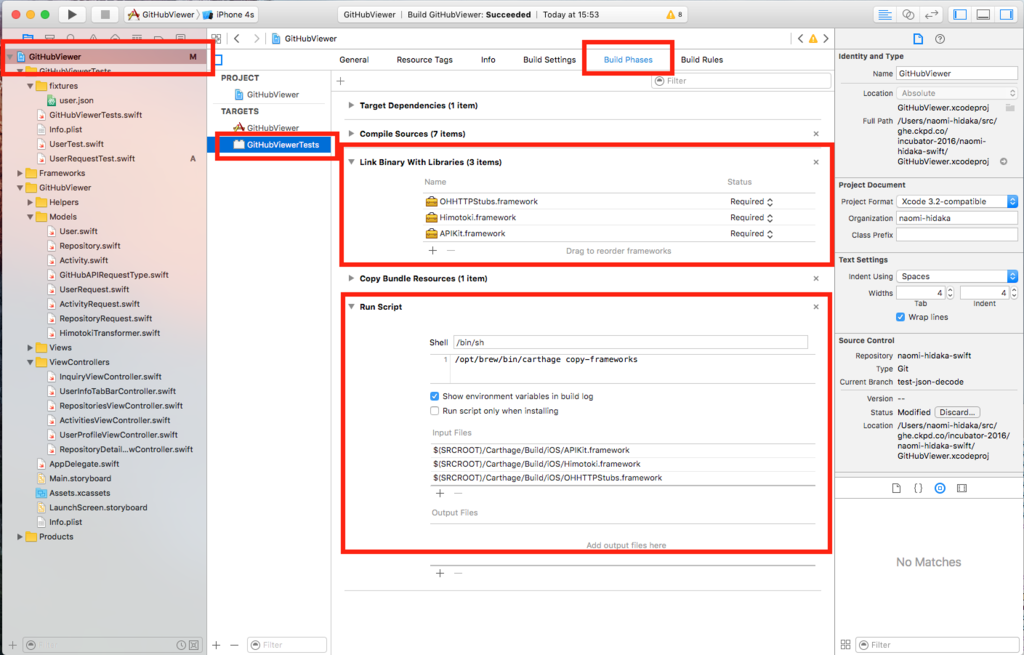Collapse Link Binary With Libraries phase
This screenshot has width=1024, height=655.
pos(351,162)
